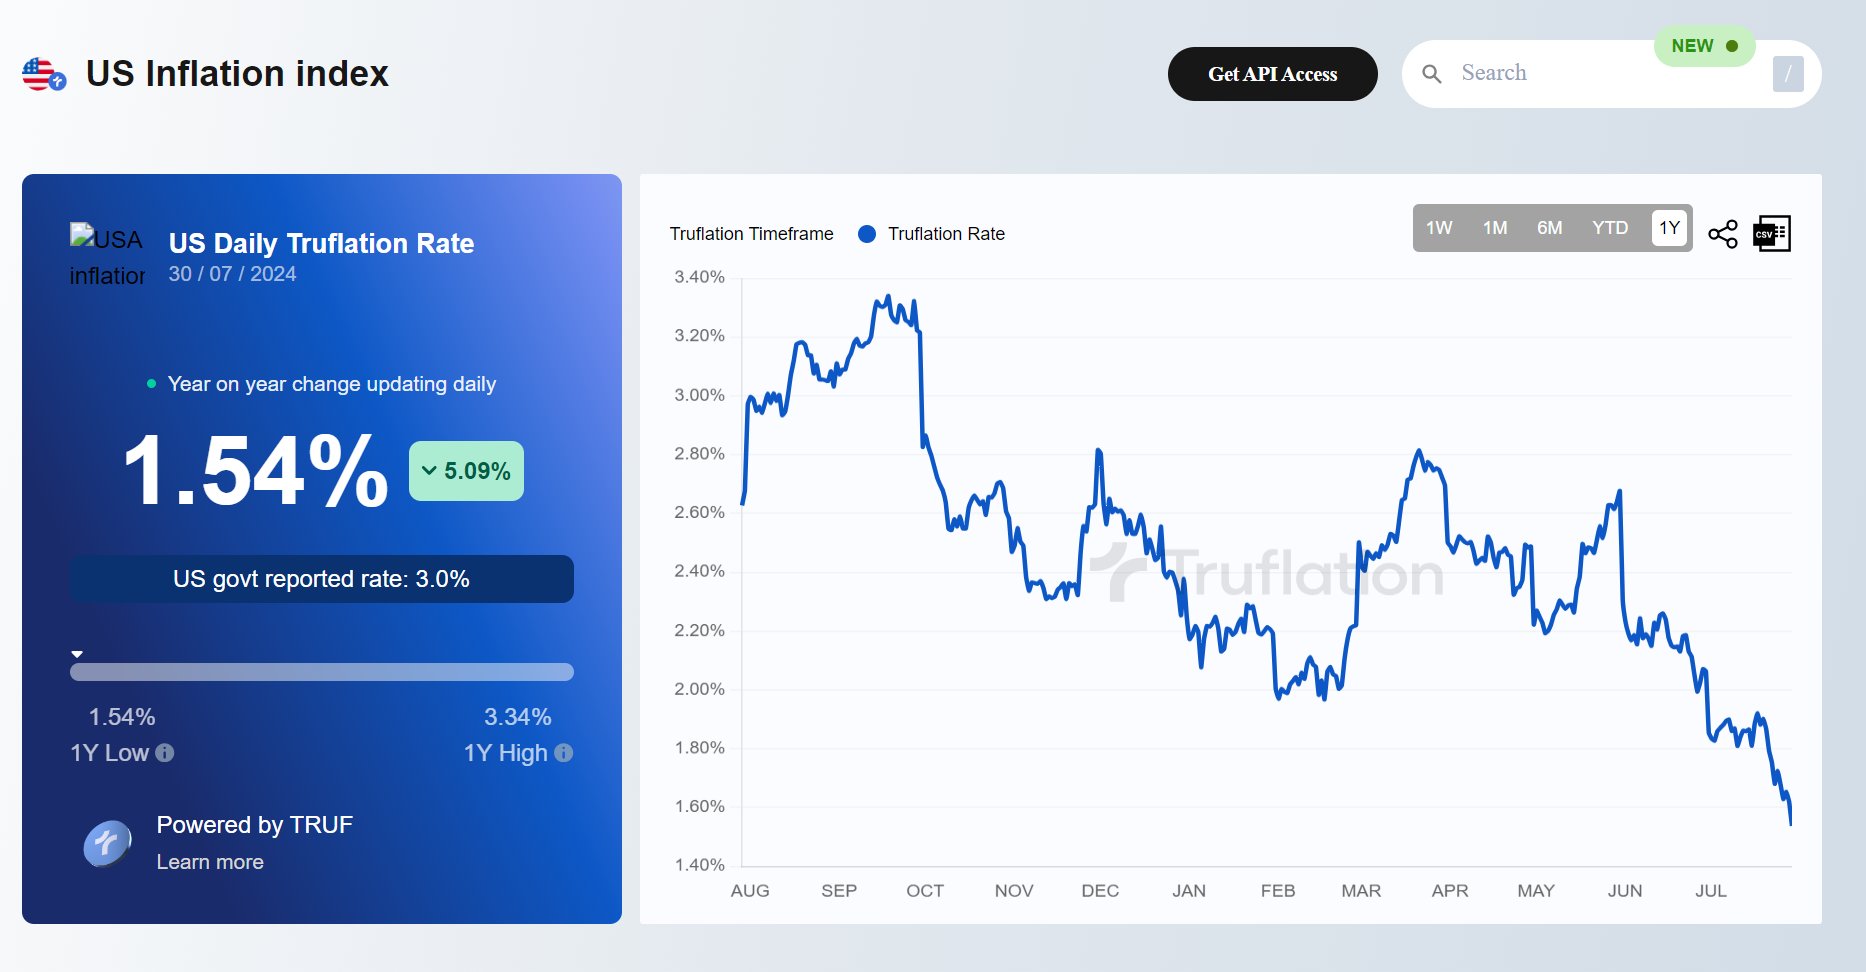Click the share chart icon
Screen dimensions: 1866x972
click(1723, 234)
